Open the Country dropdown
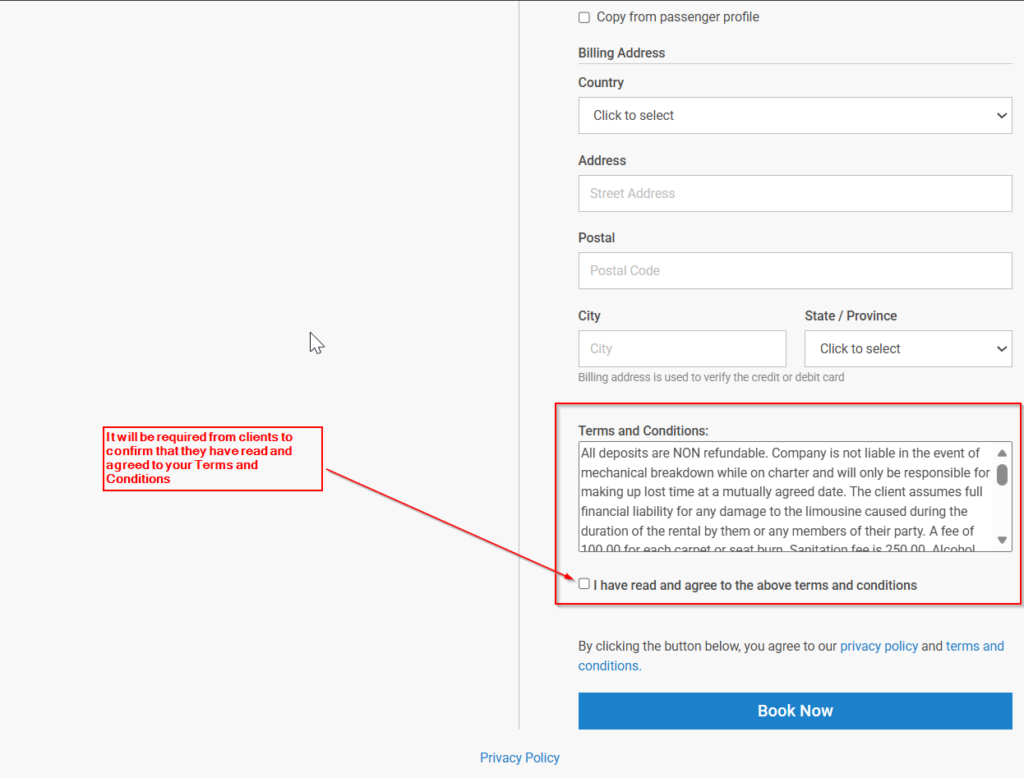The height and width of the screenshot is (778, 1024). (x=795, y=115)
